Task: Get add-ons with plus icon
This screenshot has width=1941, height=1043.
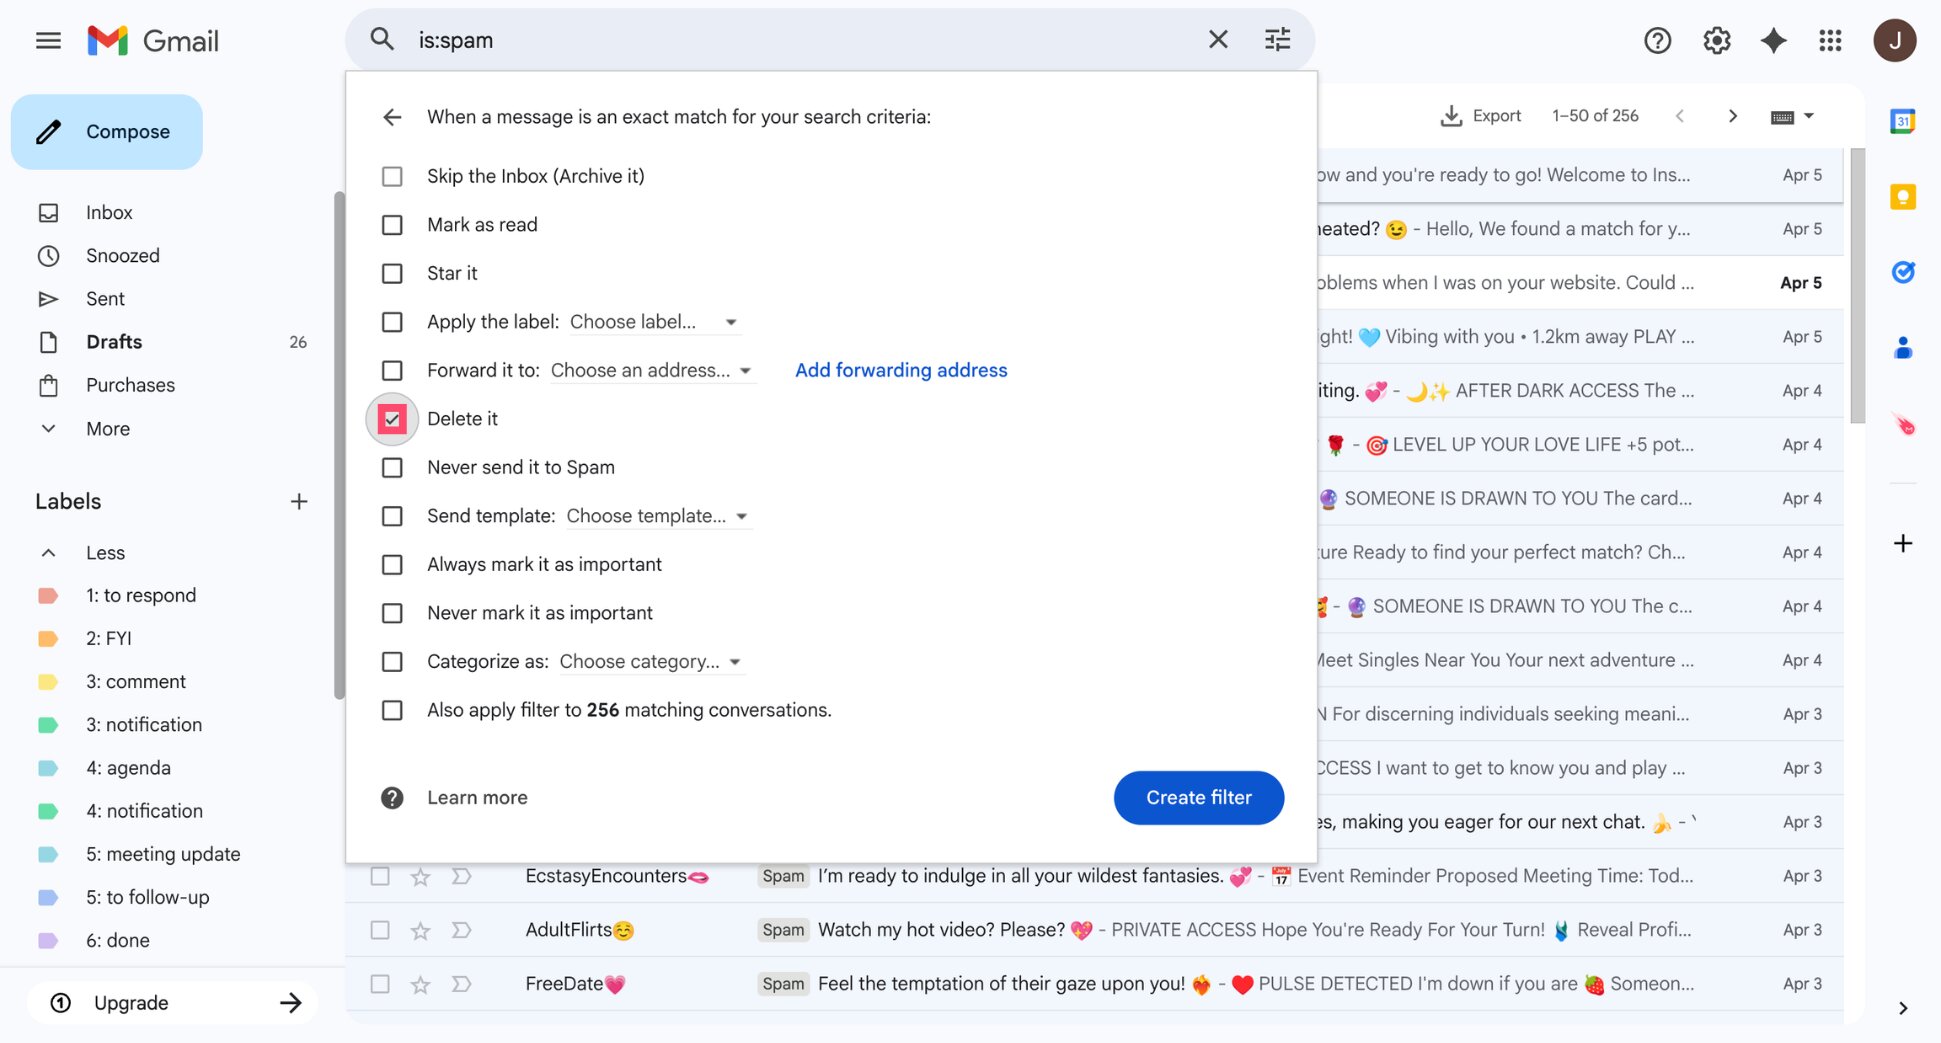Action: (1902, 544)
